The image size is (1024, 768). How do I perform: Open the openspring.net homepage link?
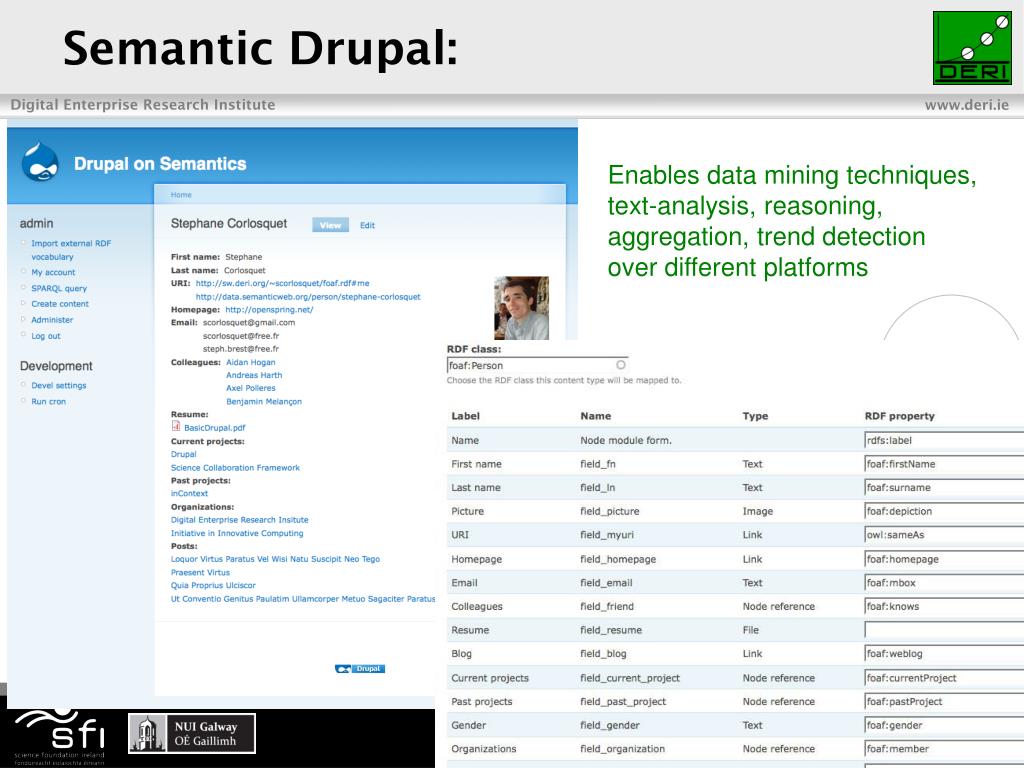(269, 310)
